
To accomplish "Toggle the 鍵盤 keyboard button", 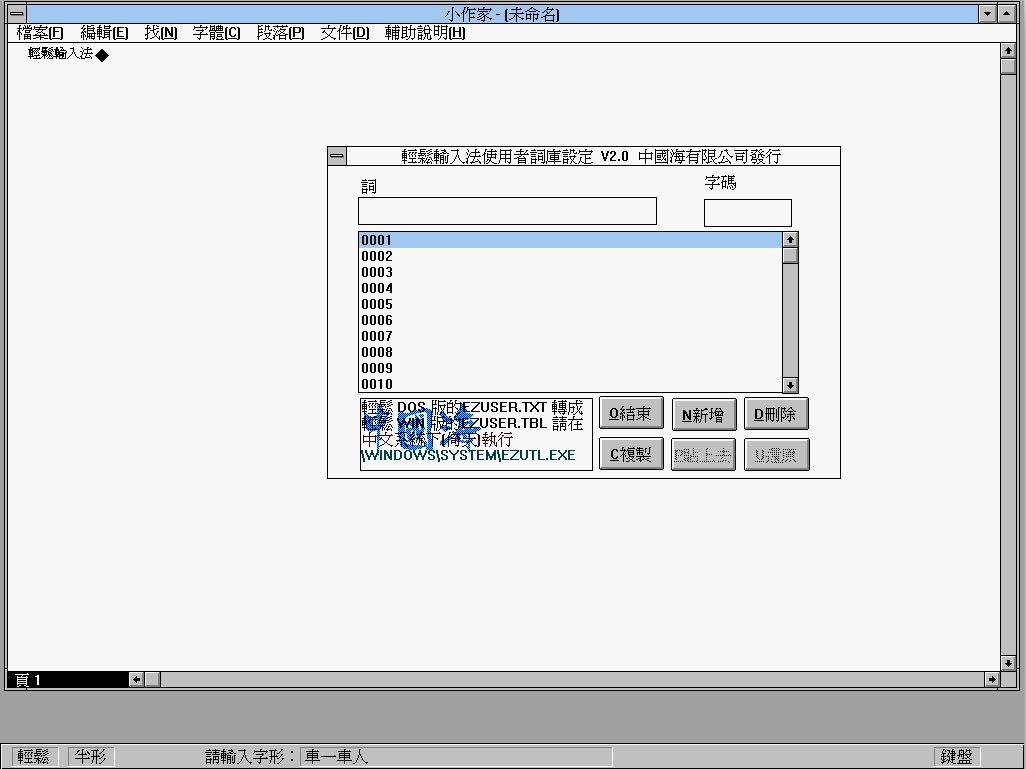I will (956, 756).
